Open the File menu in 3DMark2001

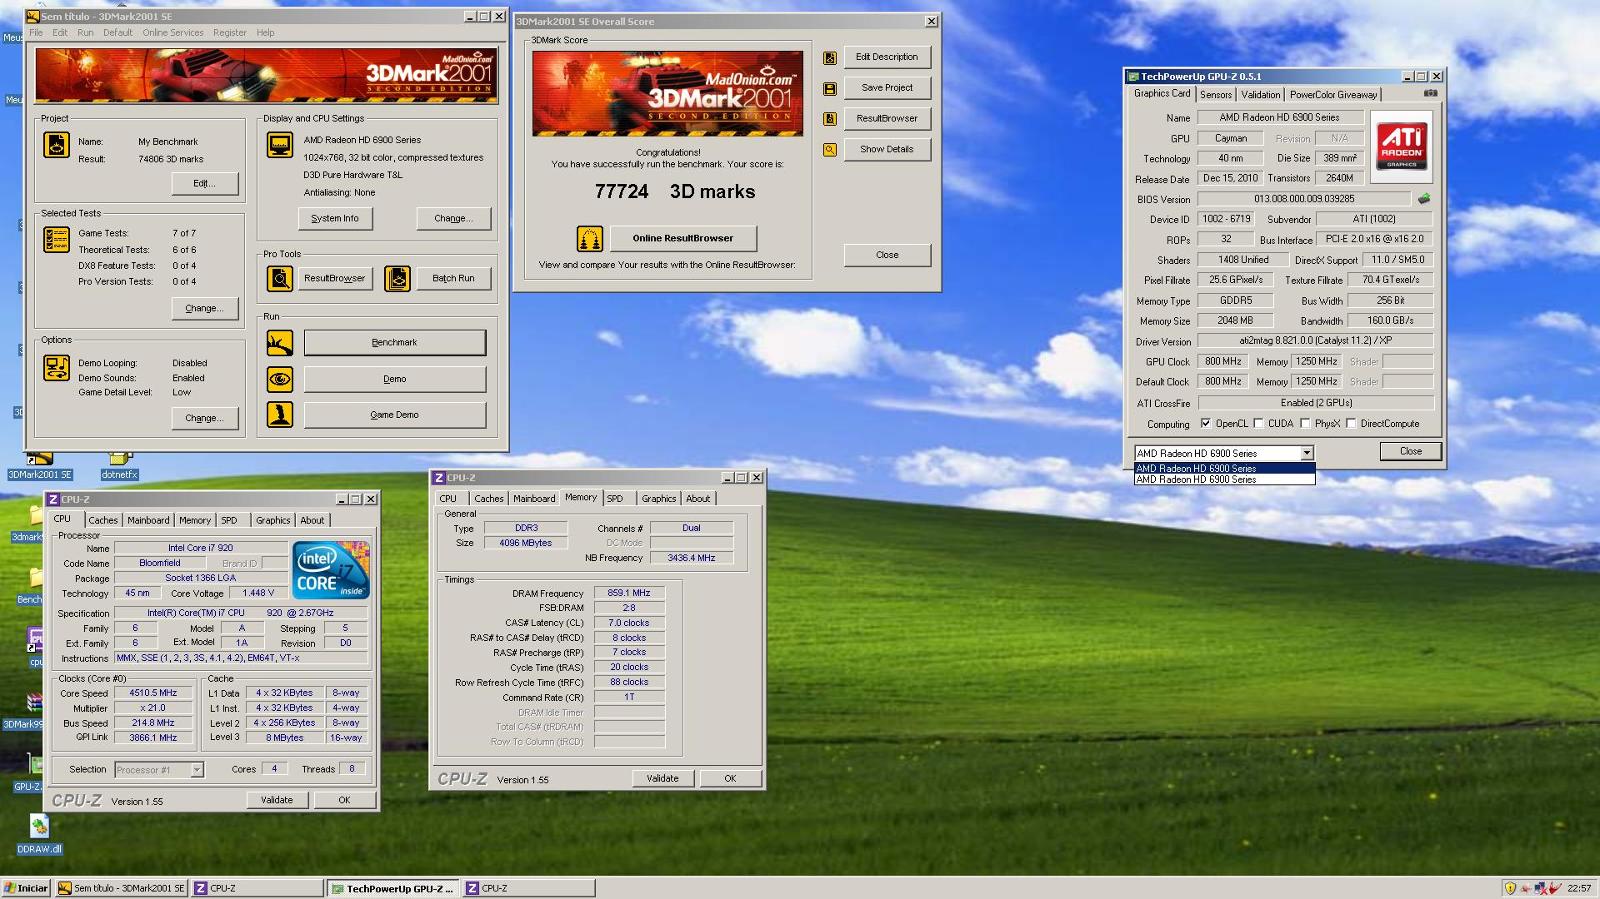[x=36, y=32]
